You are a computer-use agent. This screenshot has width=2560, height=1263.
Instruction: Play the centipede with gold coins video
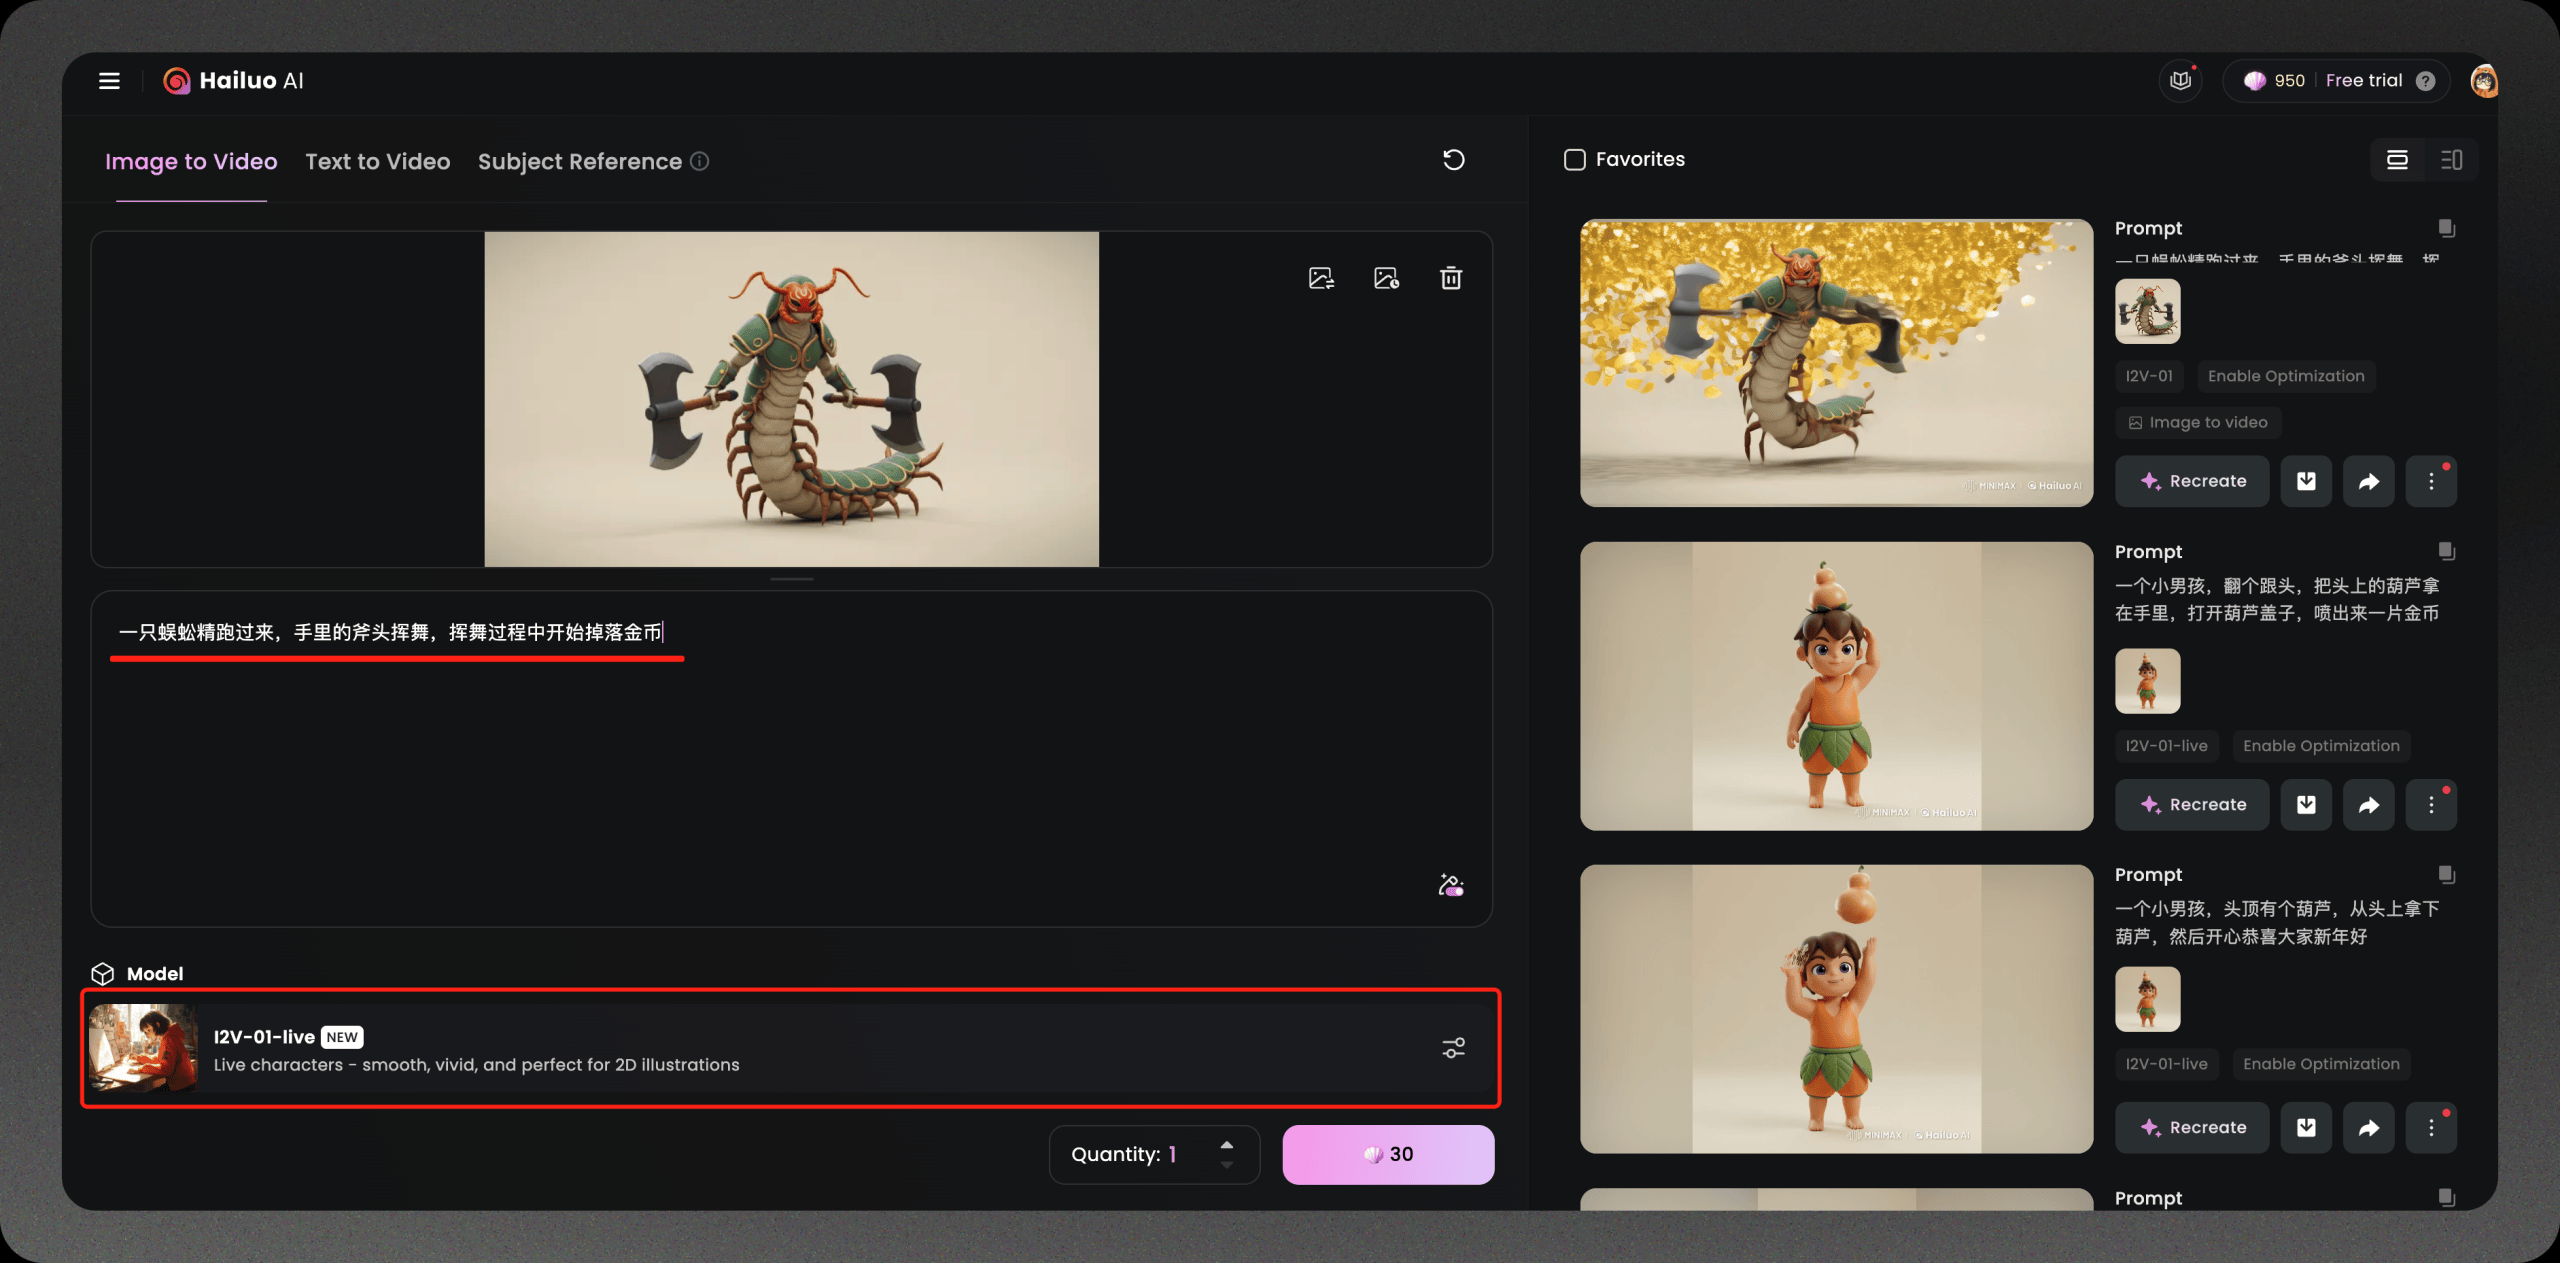click(x=1836, y=363)
